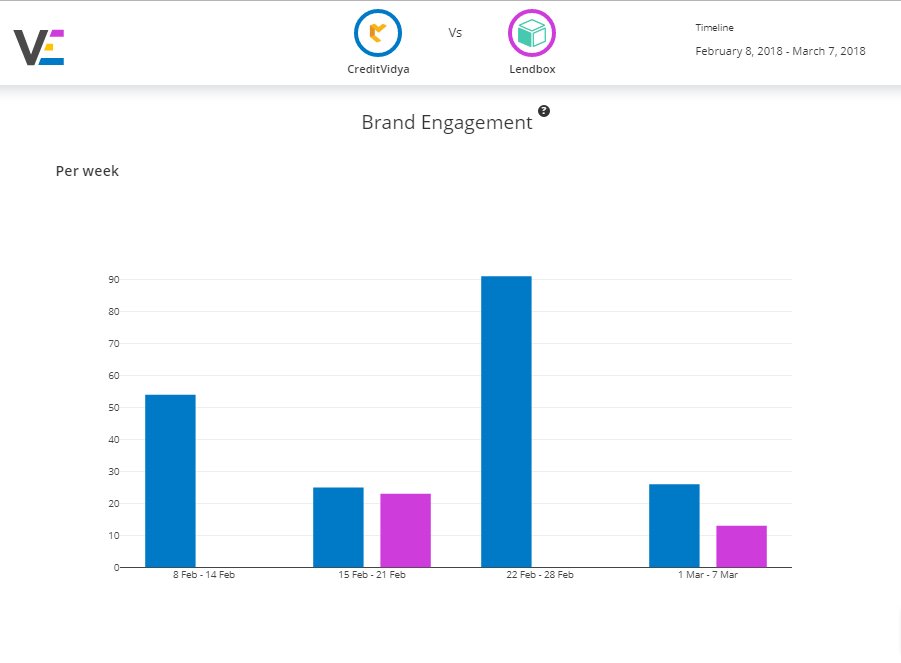Open the February 8 - March 7 date range selector
Viewport: 901px width, 663px height.
click(x=780, y=51)
